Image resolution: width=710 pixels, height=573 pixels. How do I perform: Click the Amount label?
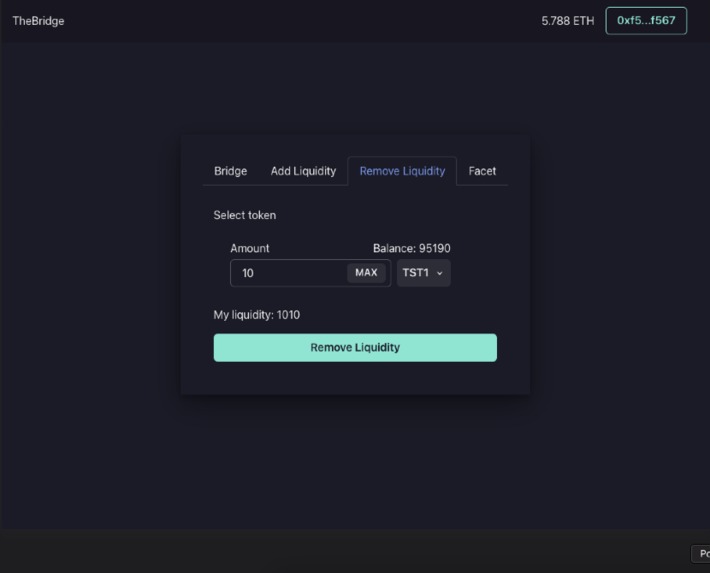tap(249, 248)
